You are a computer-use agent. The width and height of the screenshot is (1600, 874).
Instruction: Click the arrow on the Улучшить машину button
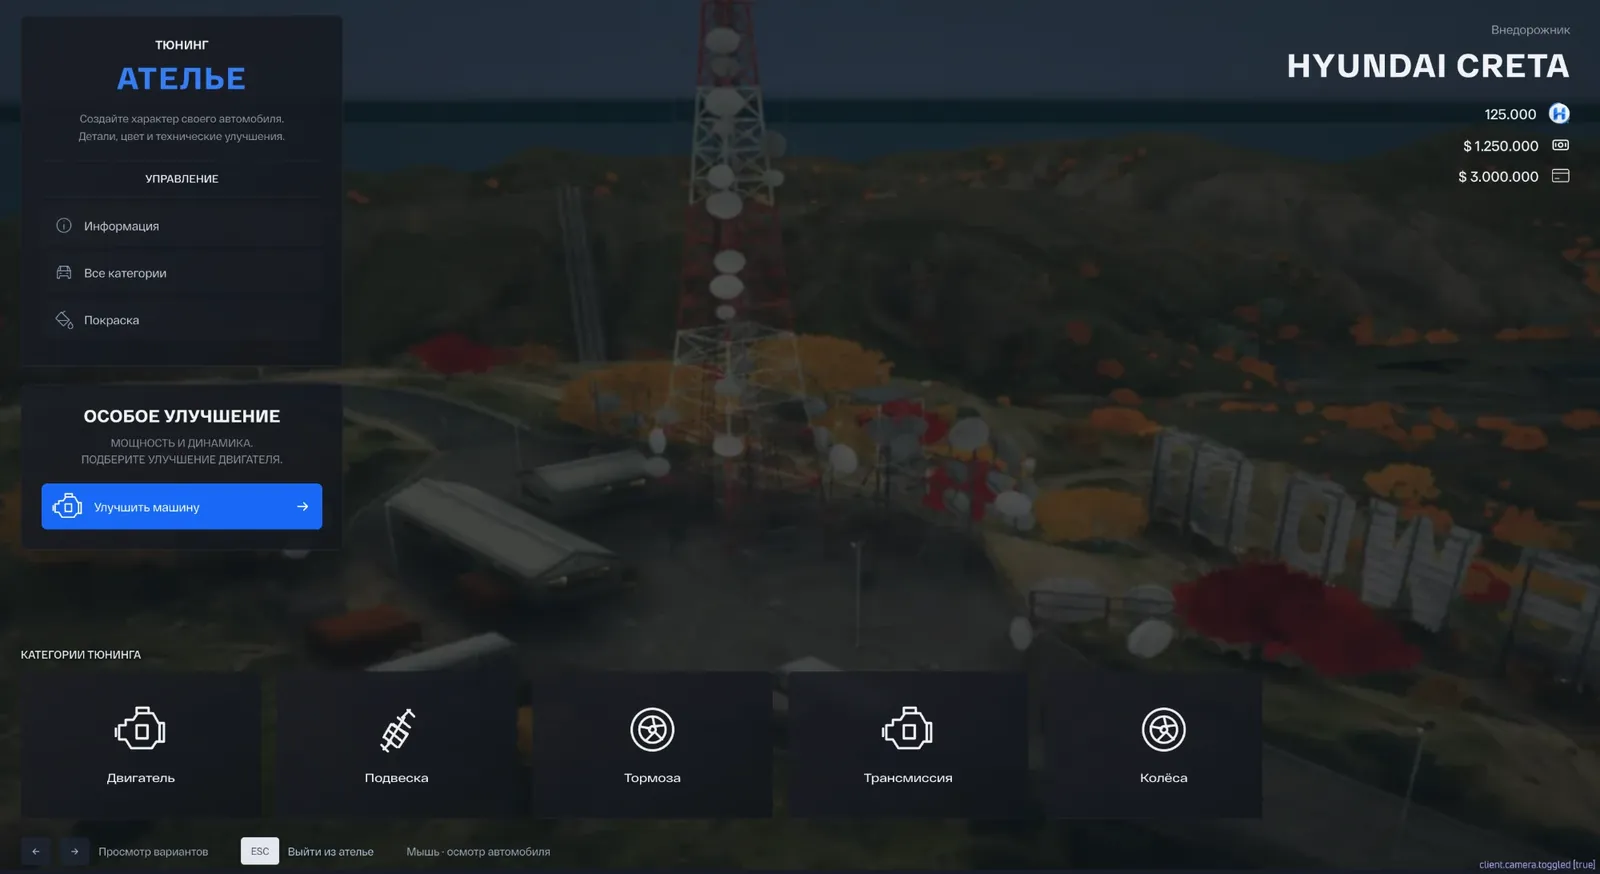[302, 506]
